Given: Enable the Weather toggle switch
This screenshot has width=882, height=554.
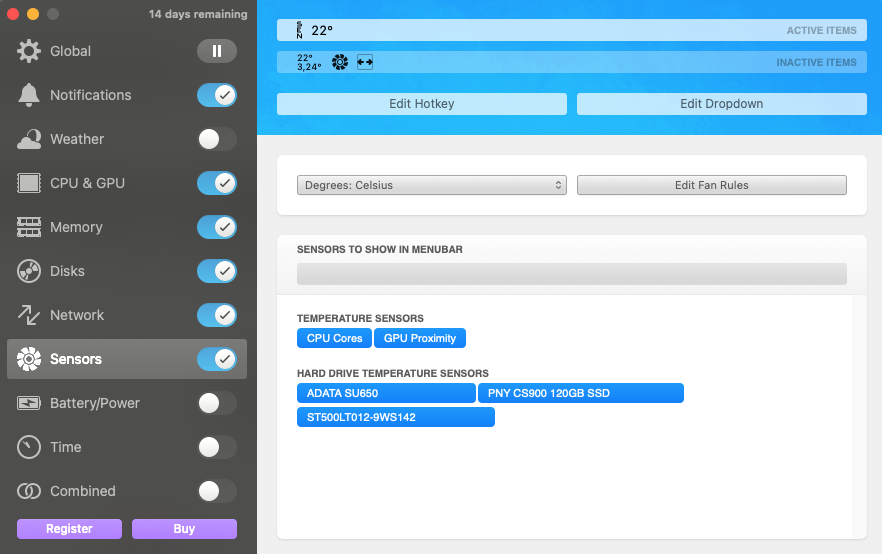Looking at the screenshot, I should tap(216, 139).
